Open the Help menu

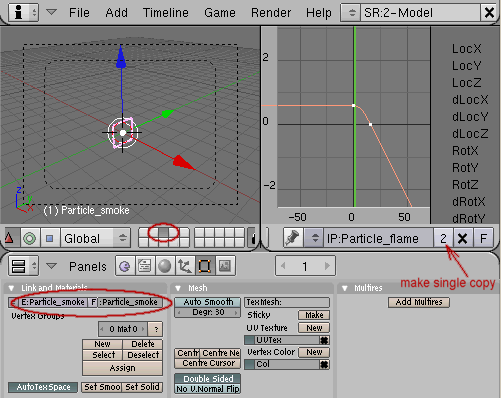pyautogui.click(x=319, y=13)
